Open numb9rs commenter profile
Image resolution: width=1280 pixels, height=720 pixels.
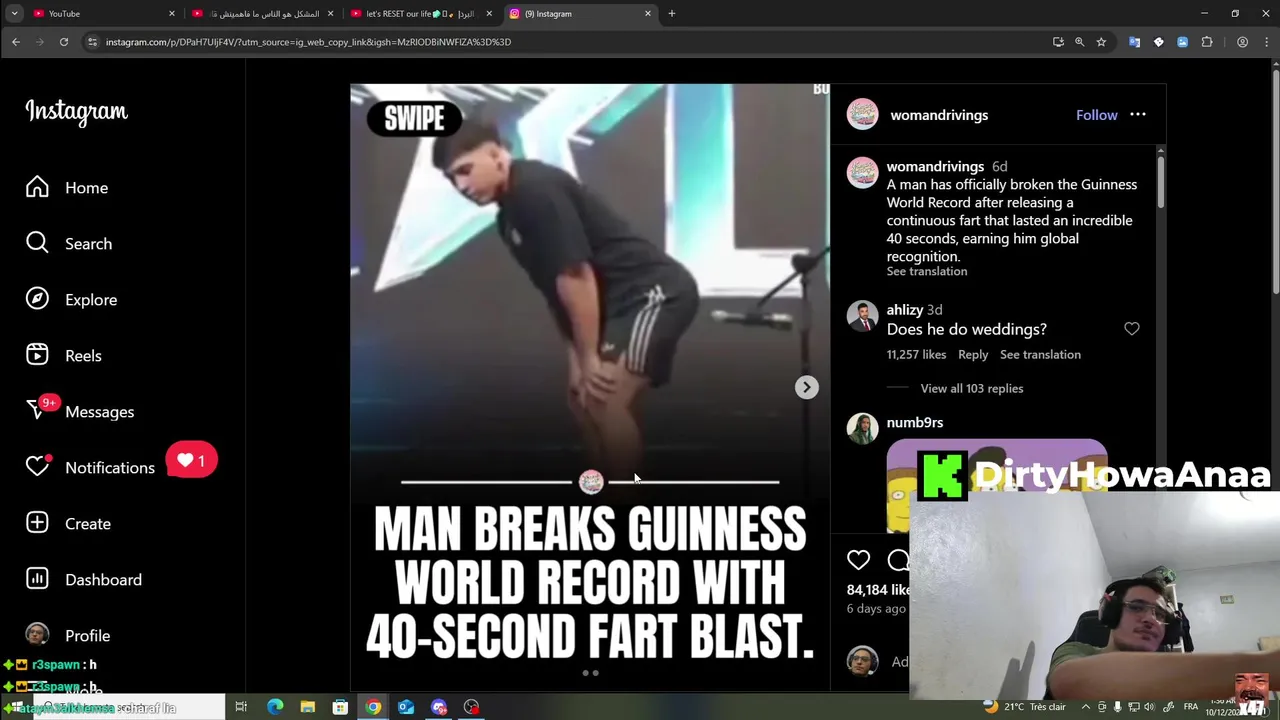click(914, 423)
